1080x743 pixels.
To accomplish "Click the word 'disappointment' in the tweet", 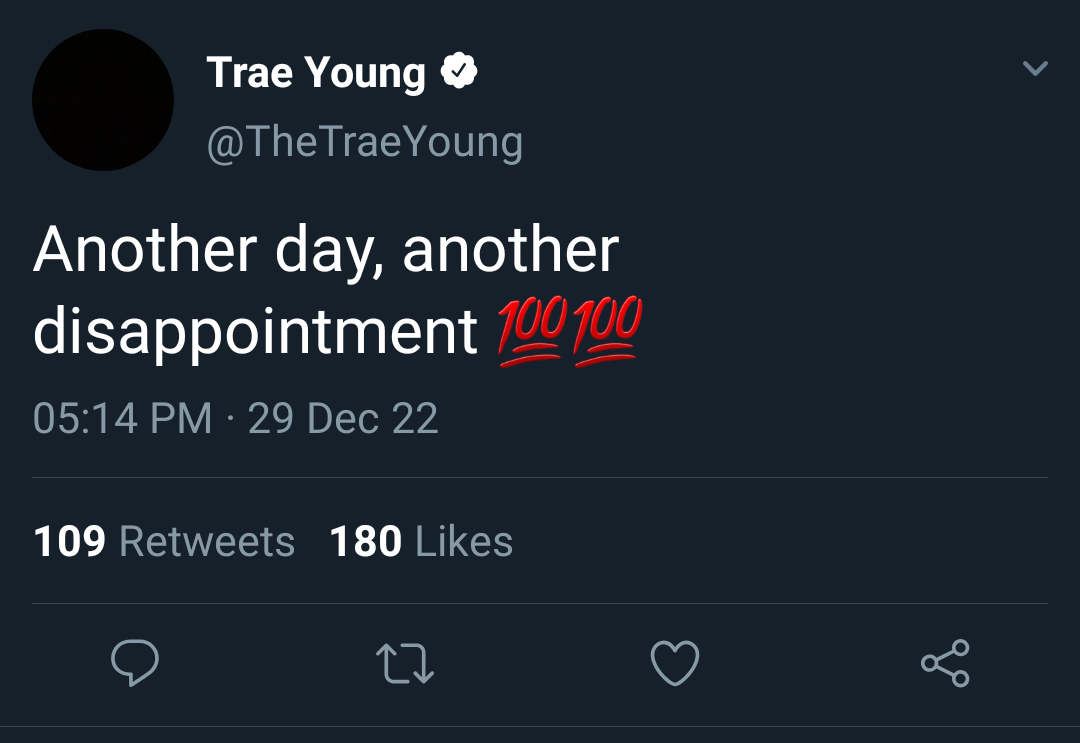I will (255, 332).
